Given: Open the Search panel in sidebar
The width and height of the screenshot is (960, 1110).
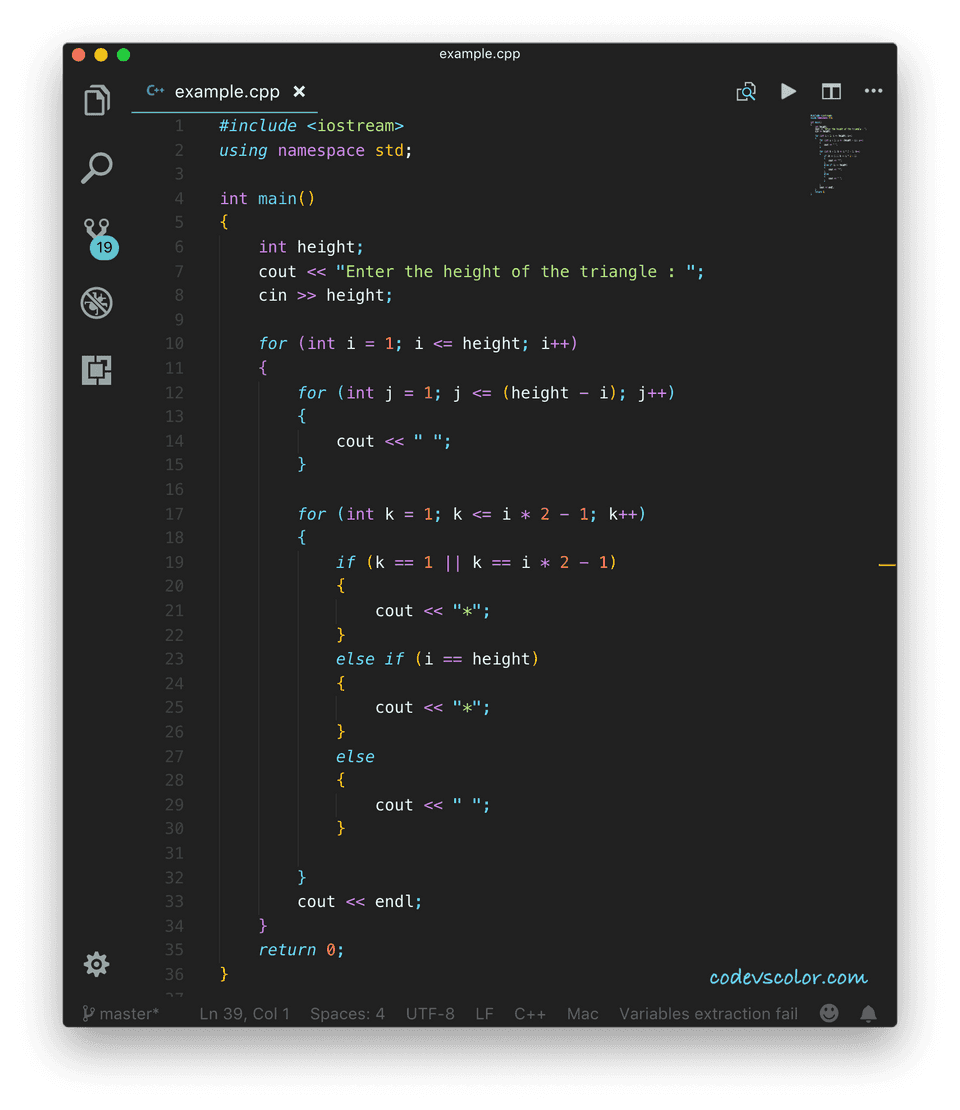Looking at the screenshot, I should tap(97, 168).
